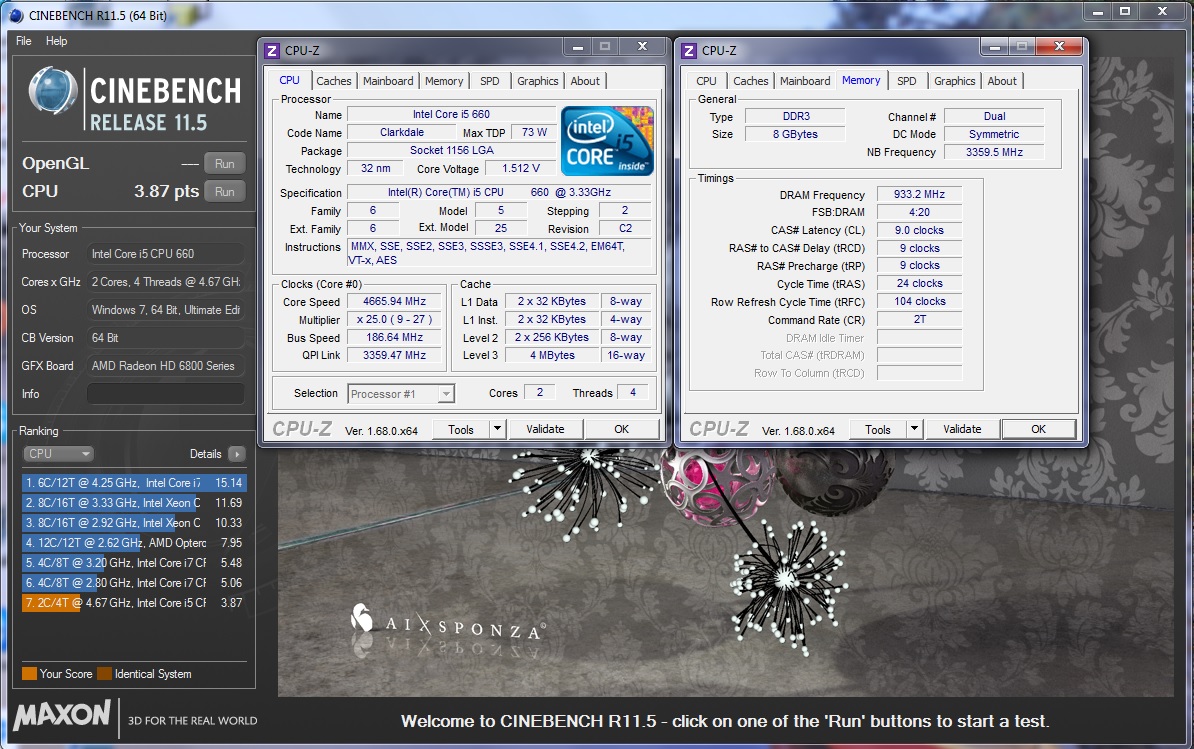Switch to SPD tab in CPU window
1194x749 pixels.
point(490,81)
